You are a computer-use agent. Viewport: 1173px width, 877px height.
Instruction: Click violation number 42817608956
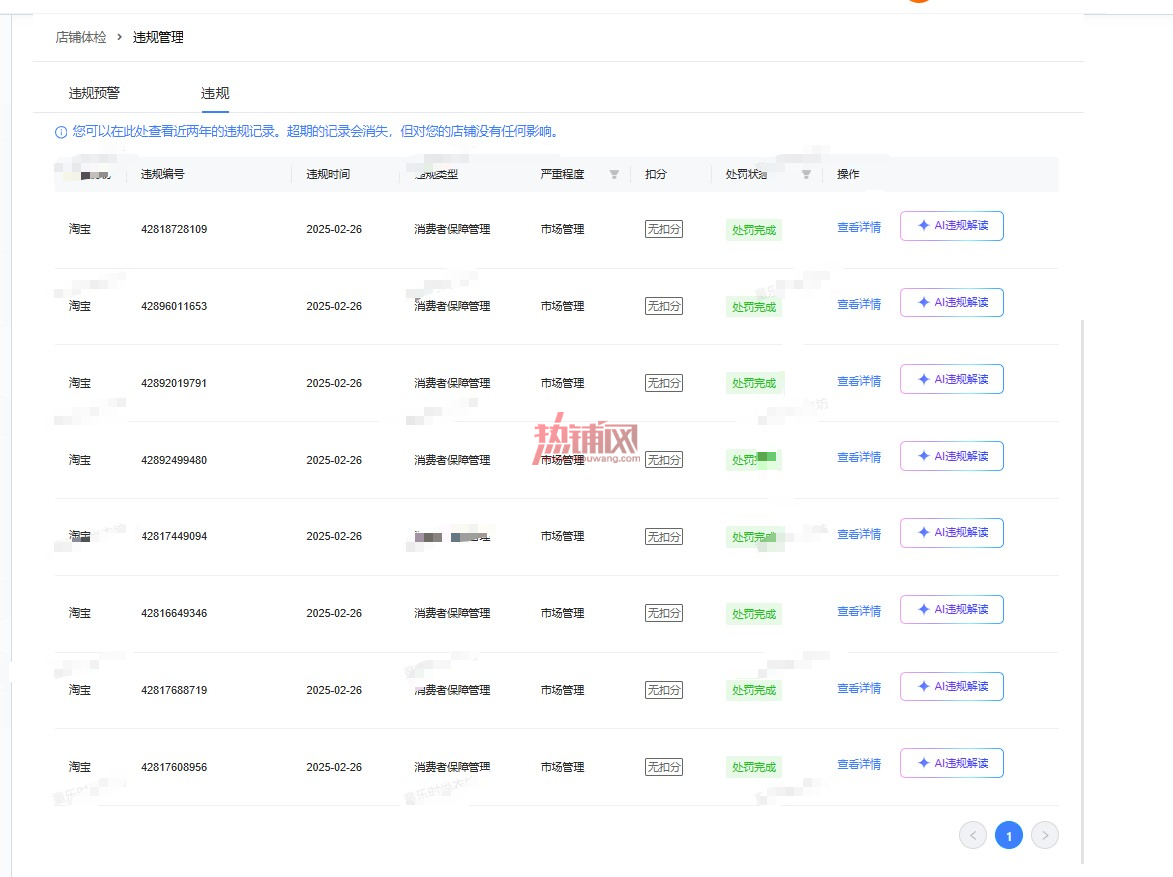(x=174, y=767)
